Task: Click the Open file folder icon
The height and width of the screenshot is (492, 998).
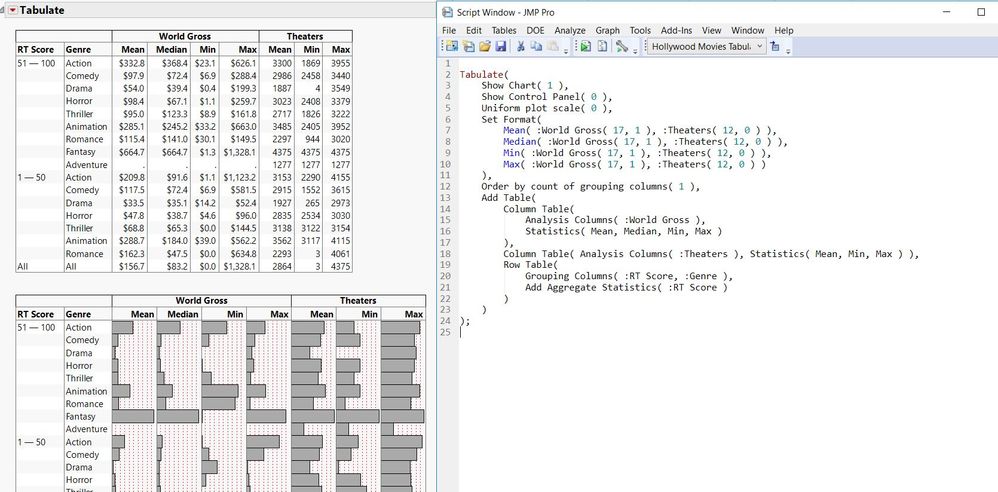Action: (x=483, y=47)
